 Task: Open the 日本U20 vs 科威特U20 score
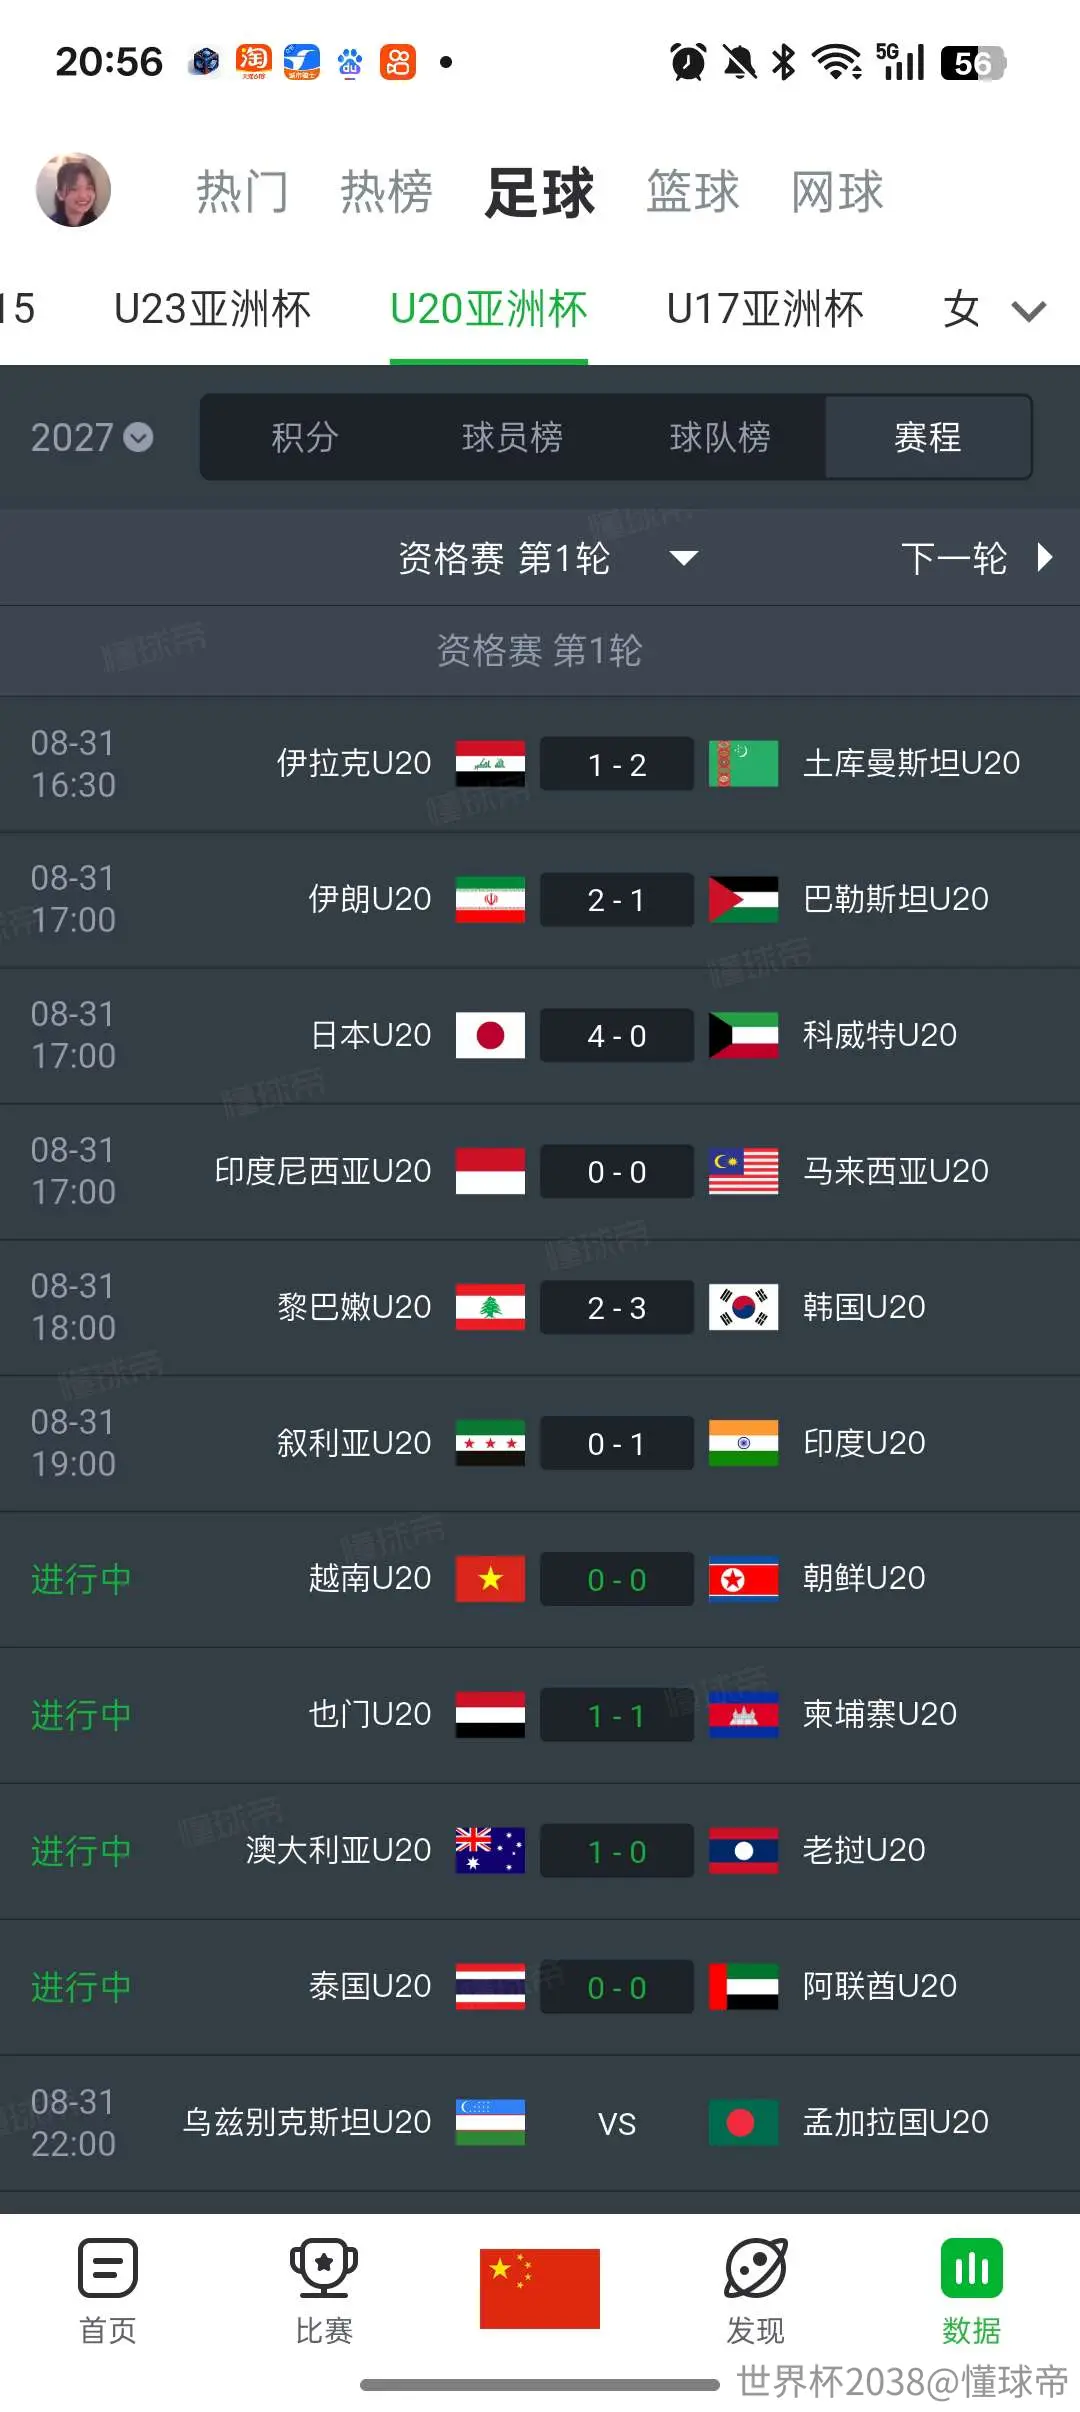click(617, 1035)
